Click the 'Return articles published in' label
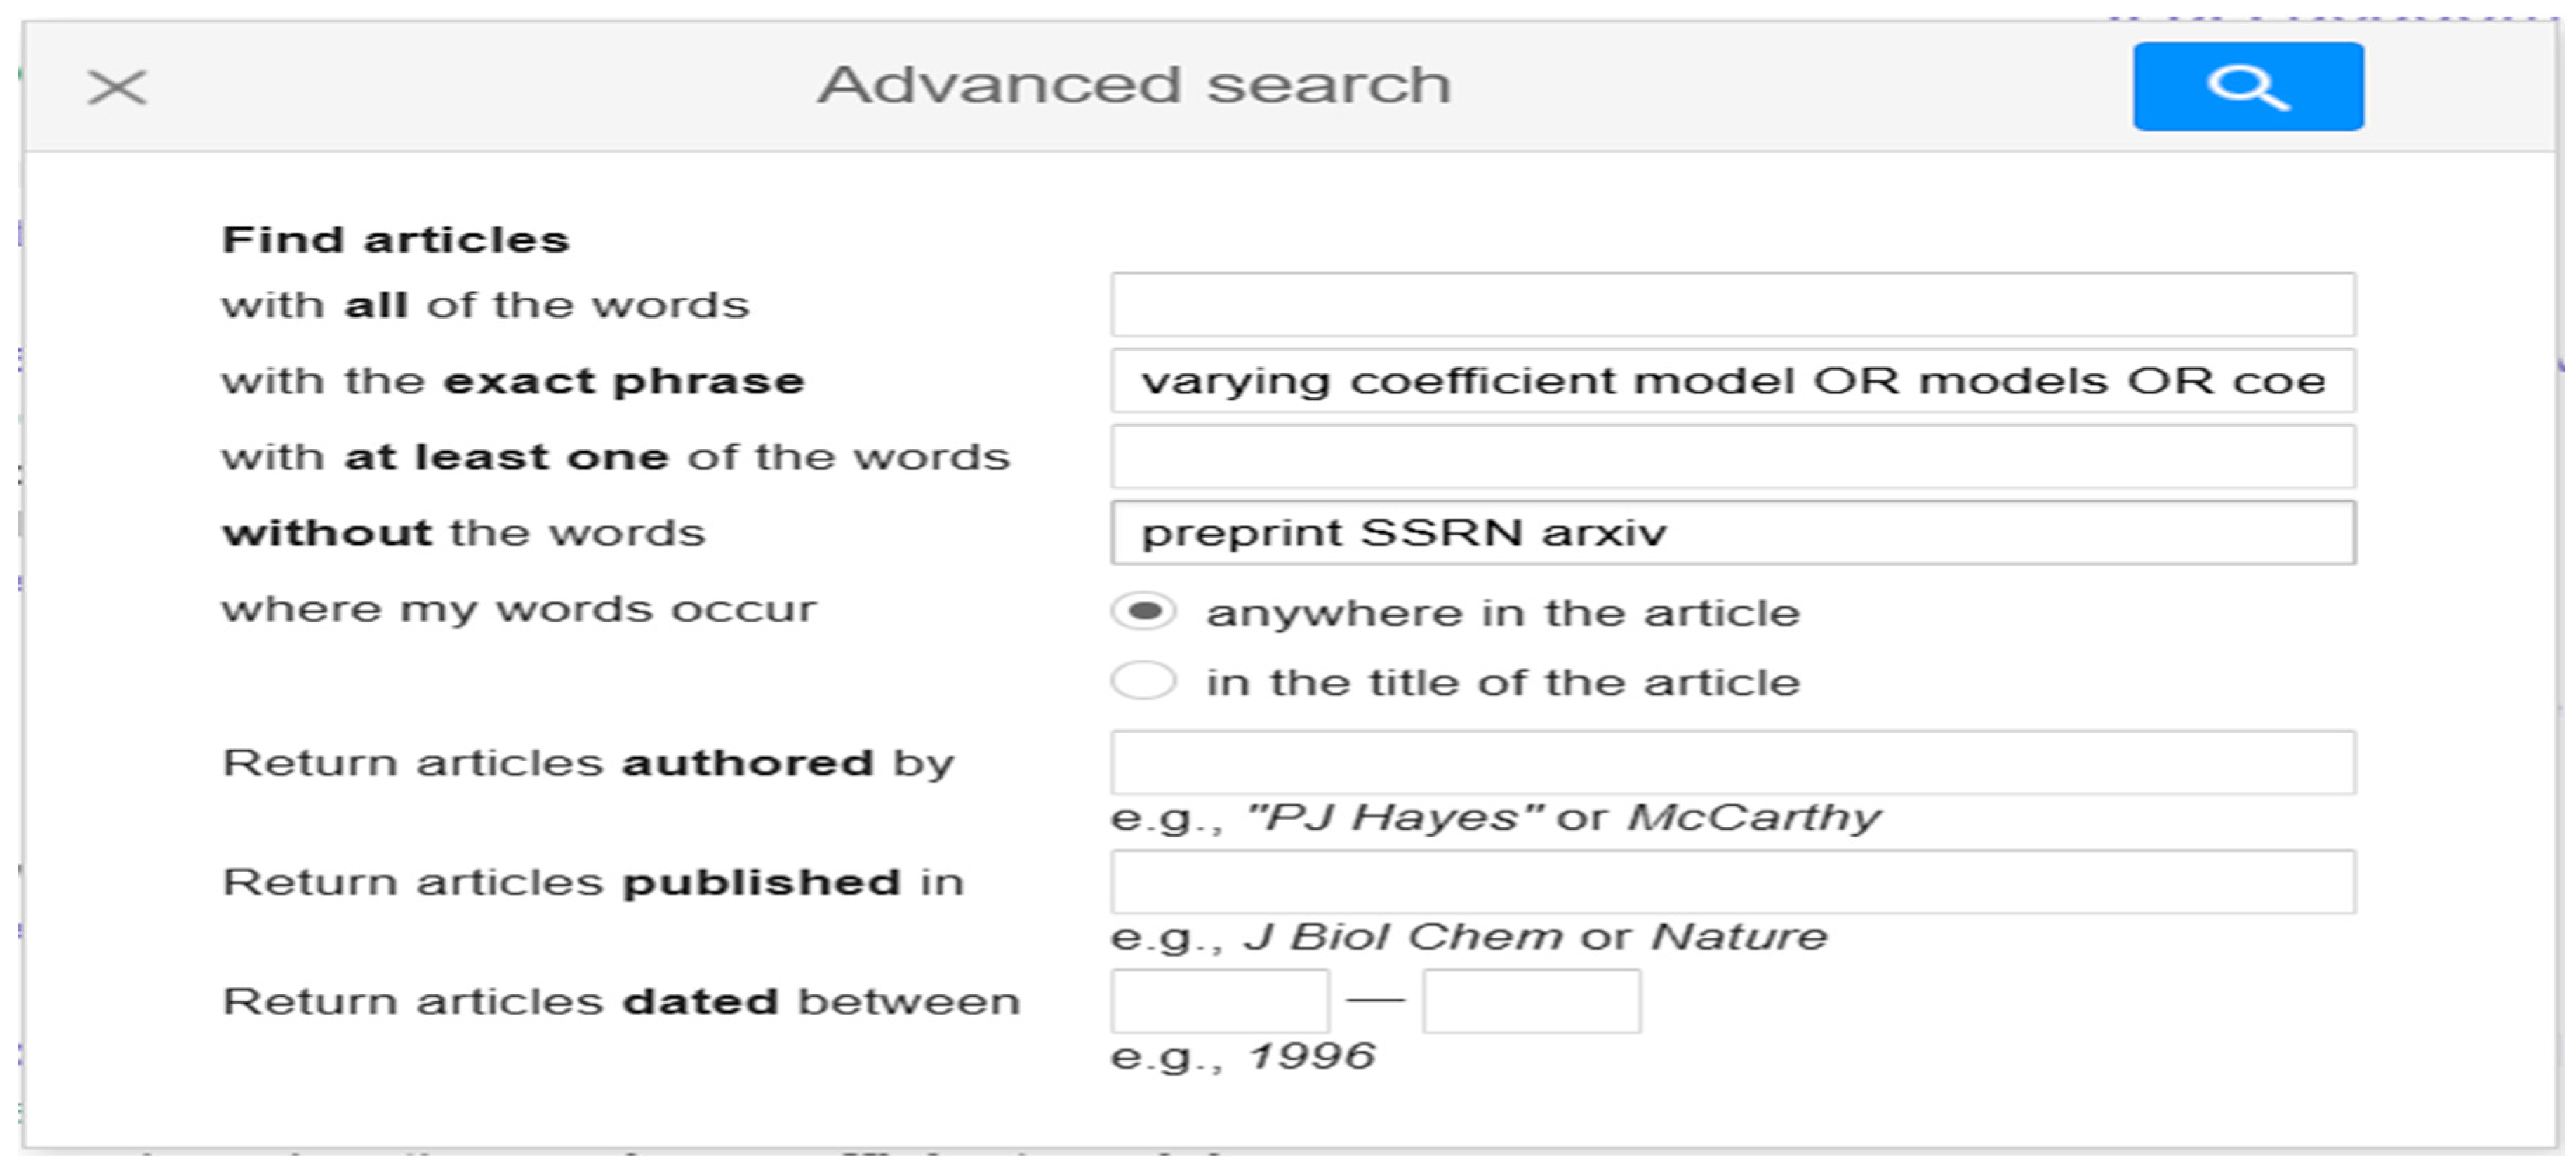This screenshot has width=2576, height=1172. pos(592,882)
